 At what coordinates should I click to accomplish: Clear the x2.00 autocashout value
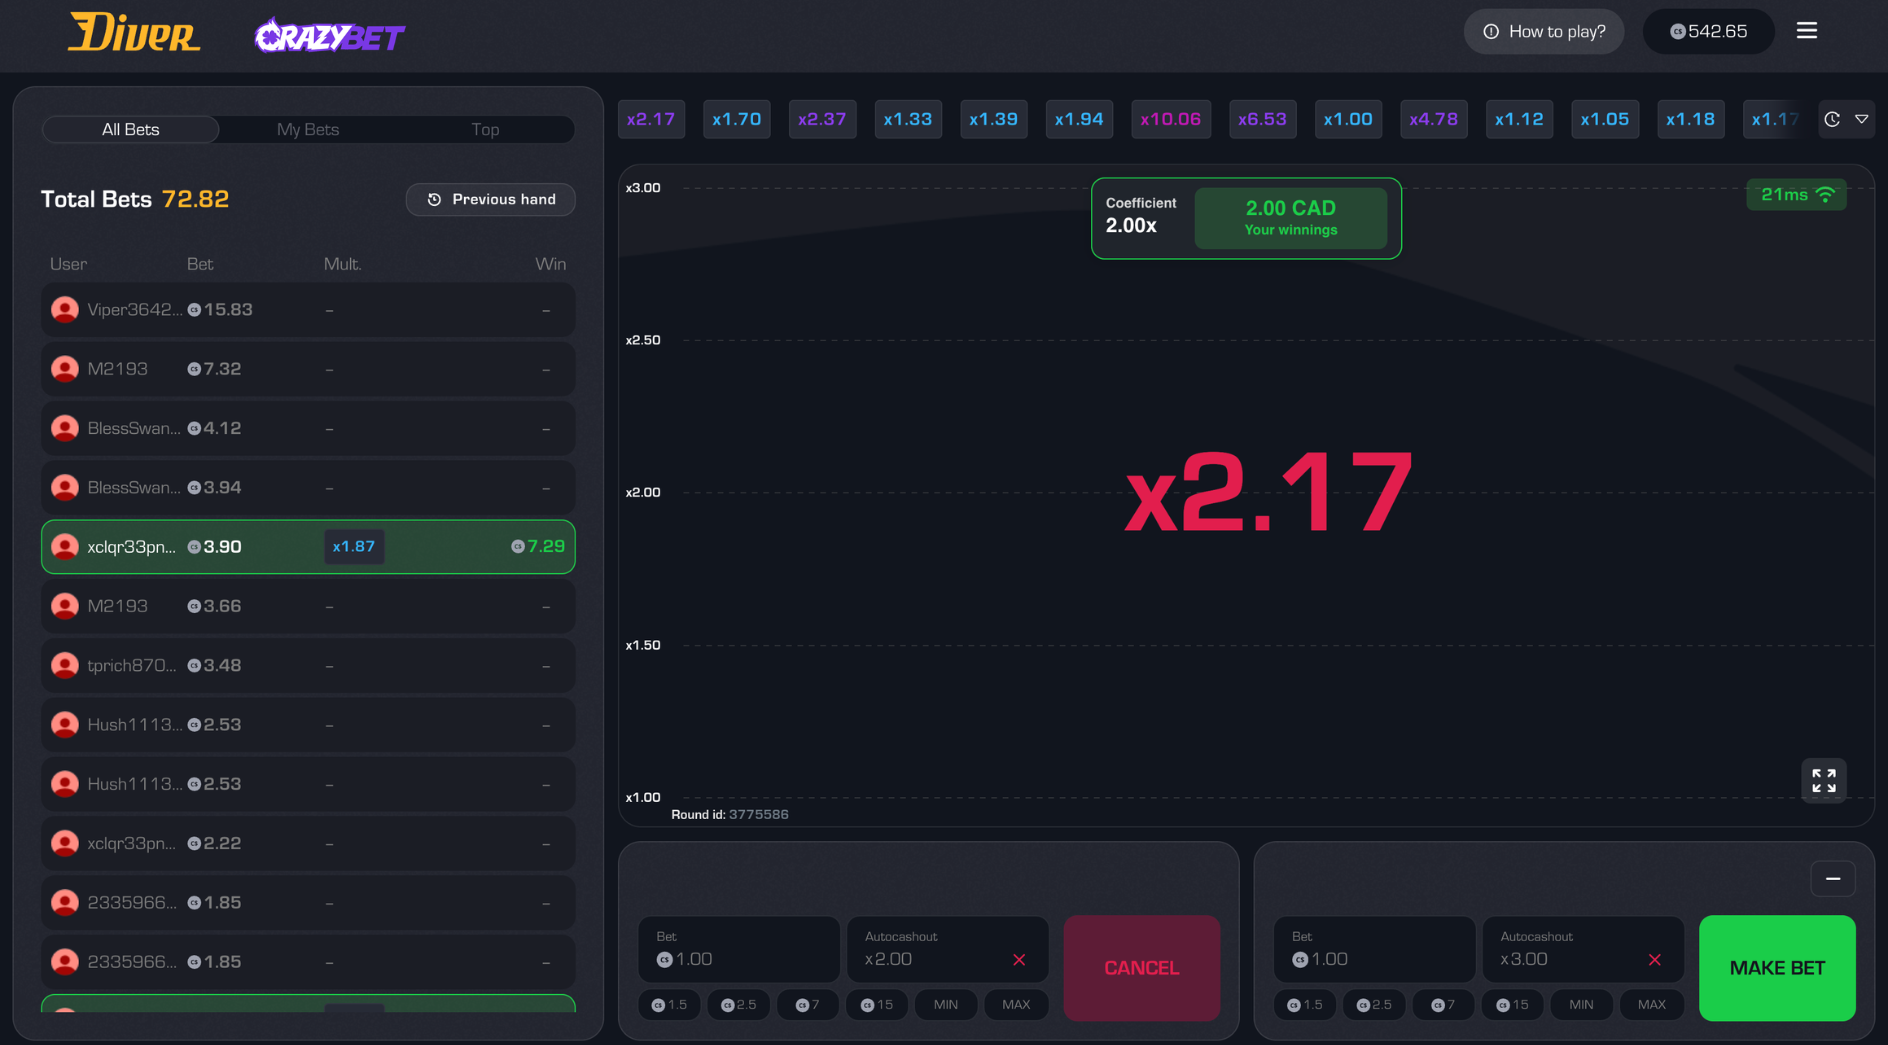point(1019,960)
